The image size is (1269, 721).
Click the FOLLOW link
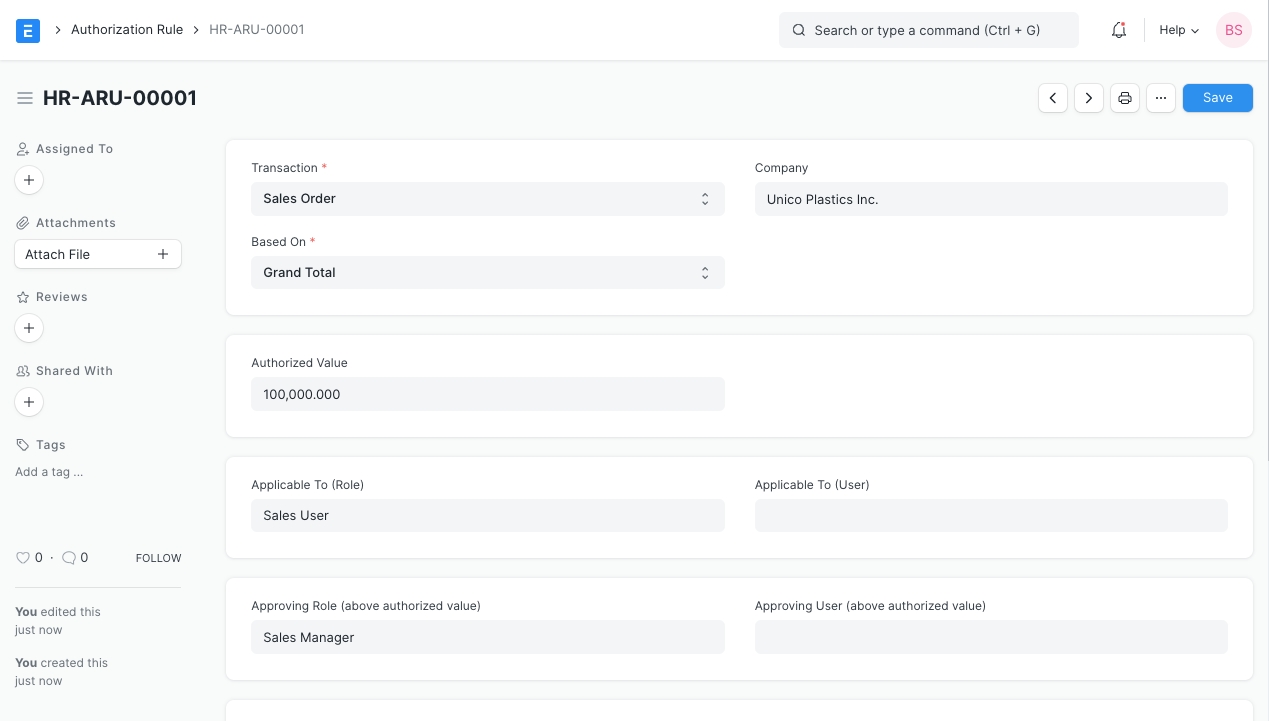coord(158,558)
